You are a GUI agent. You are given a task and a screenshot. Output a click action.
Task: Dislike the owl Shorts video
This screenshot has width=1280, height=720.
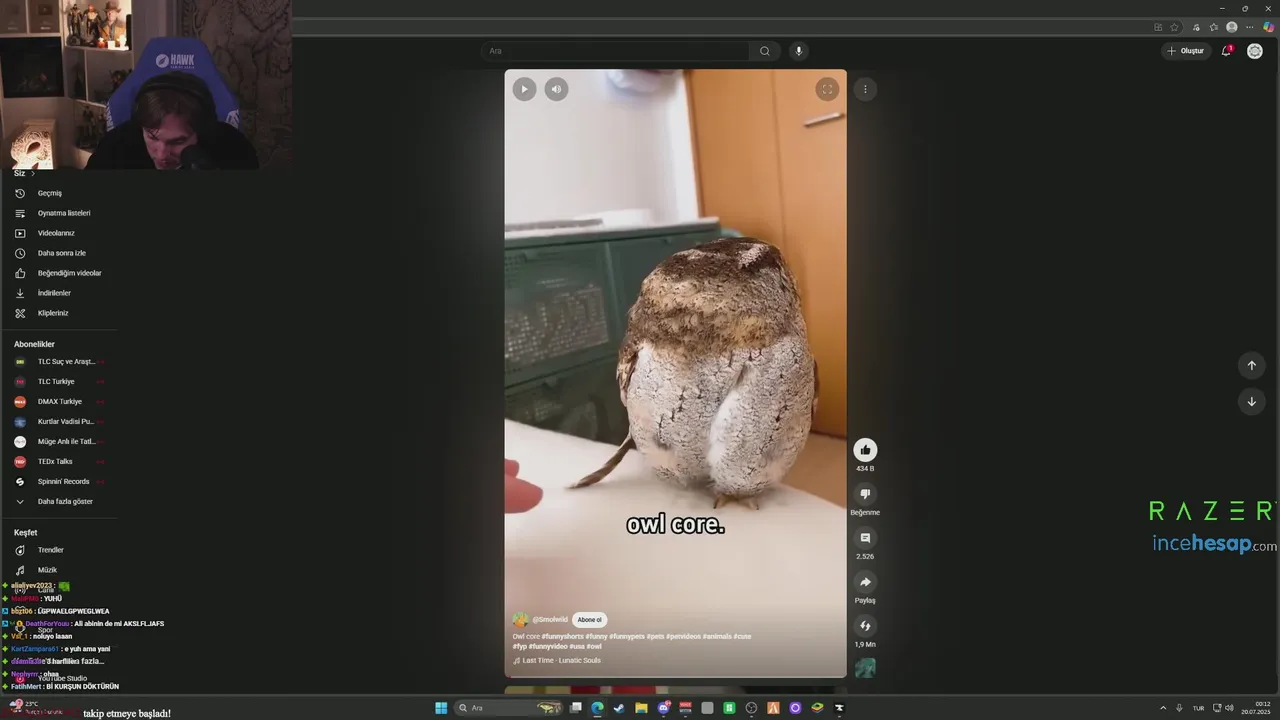865,494
